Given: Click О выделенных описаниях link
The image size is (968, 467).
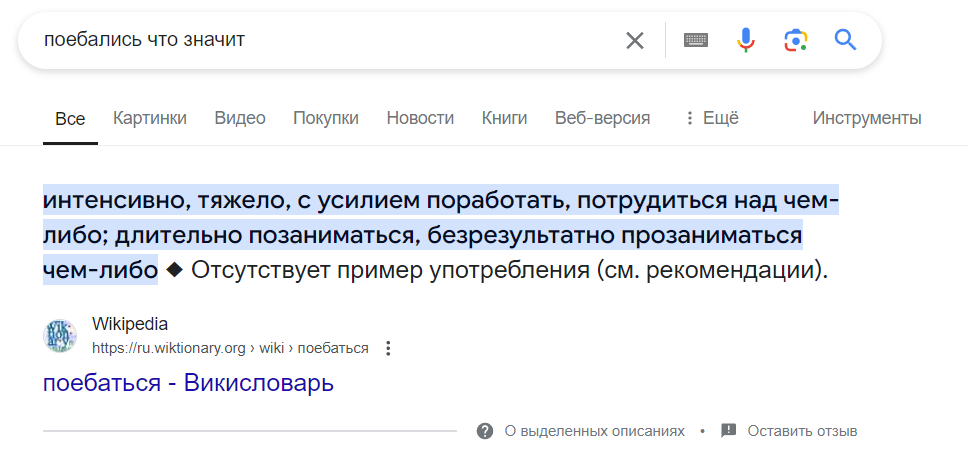Looking at the screenshot, I should pyautogui.click(x=594, y=431).
